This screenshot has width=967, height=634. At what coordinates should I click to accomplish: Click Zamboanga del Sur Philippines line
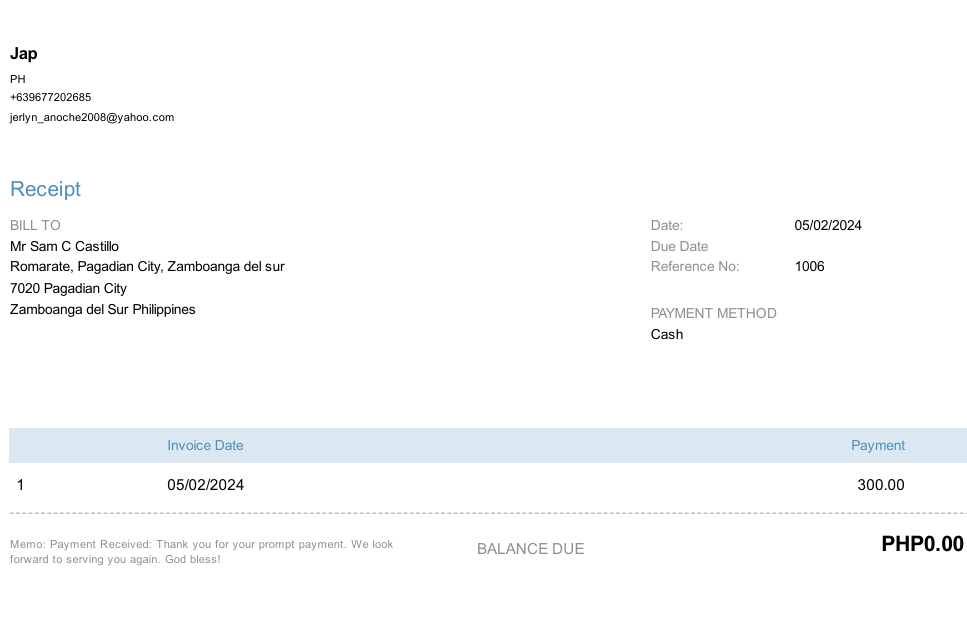click(x=102, y=309)
